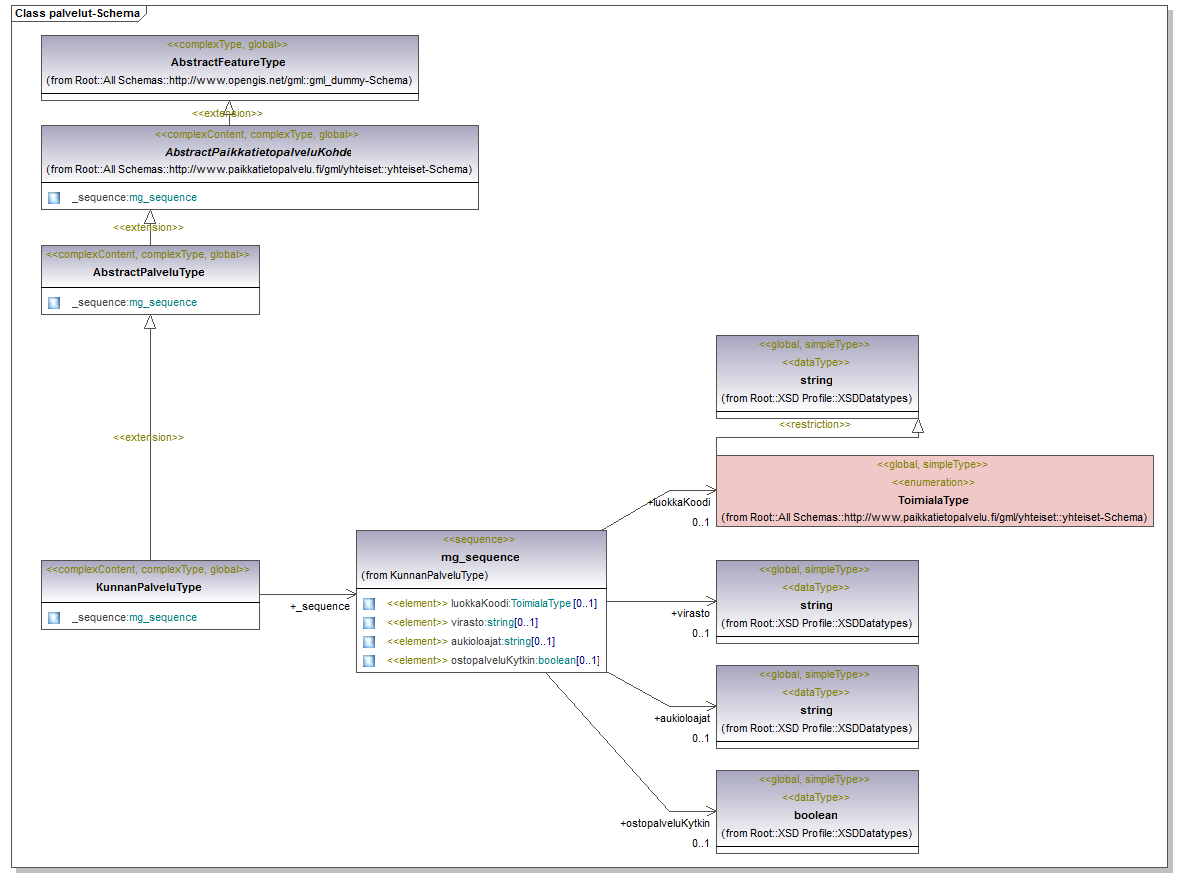This screenshot has width=1194, height=888.
Task: Click the _sequence attribute icon in AbstractPaikkatietopalveluKohde
Action: pos(54,197)
